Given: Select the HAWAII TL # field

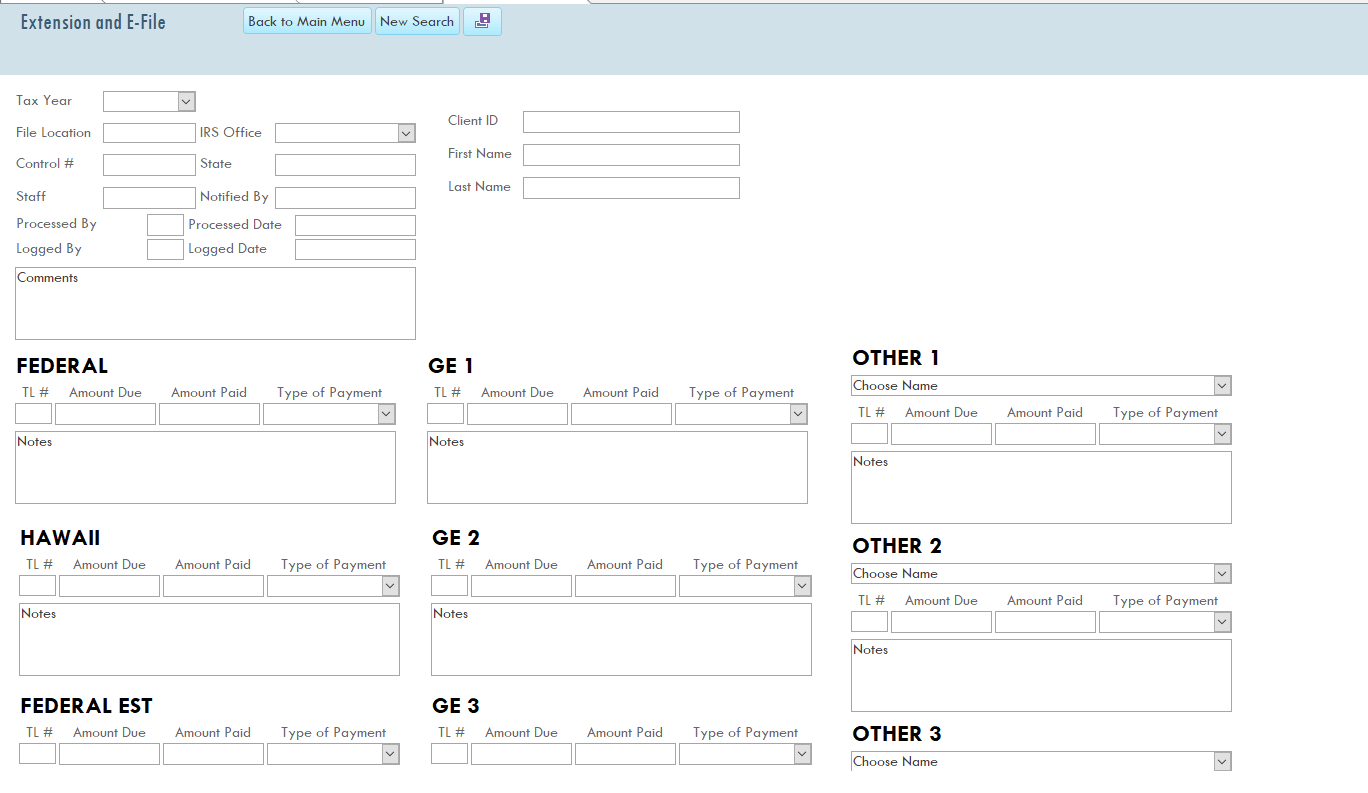Looking at the screenshot, I should (37, 586).
